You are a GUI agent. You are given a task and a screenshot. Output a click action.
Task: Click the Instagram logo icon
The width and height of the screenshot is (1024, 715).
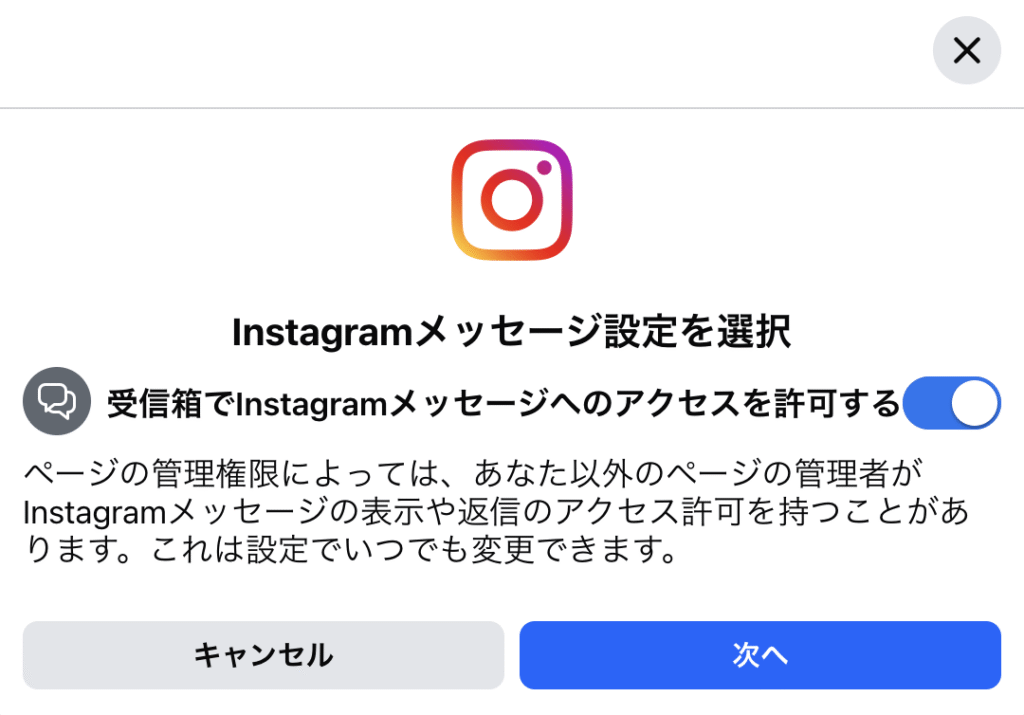[x=512, y=200]
